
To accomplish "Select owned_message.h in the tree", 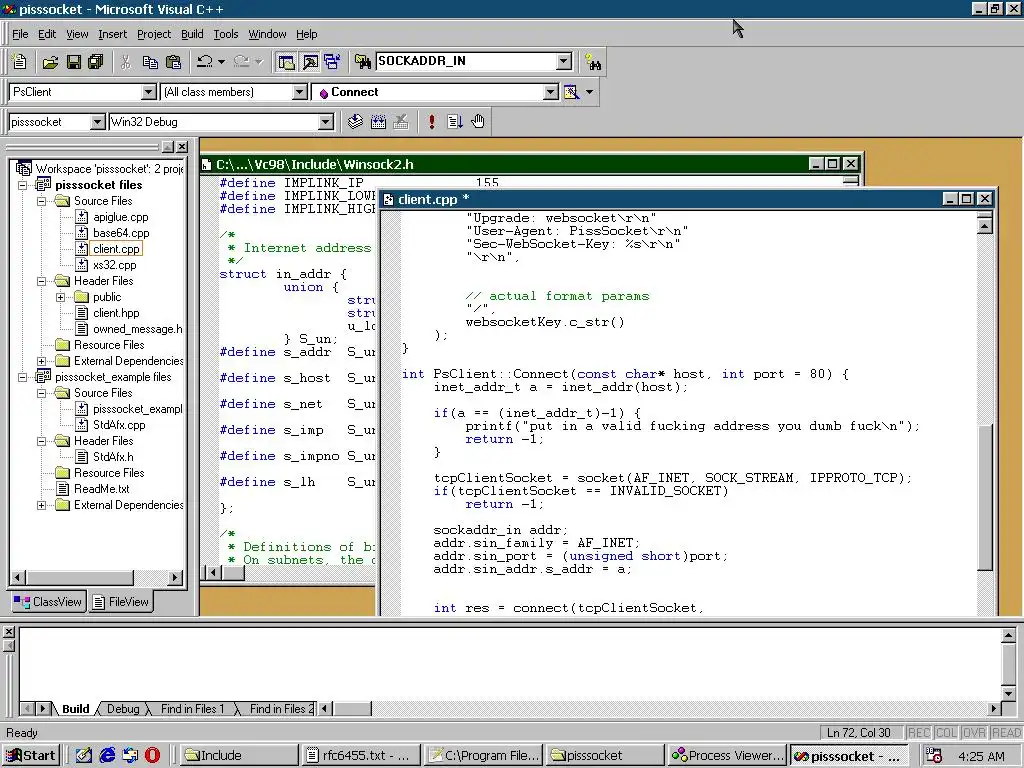I will click(137, 329).
